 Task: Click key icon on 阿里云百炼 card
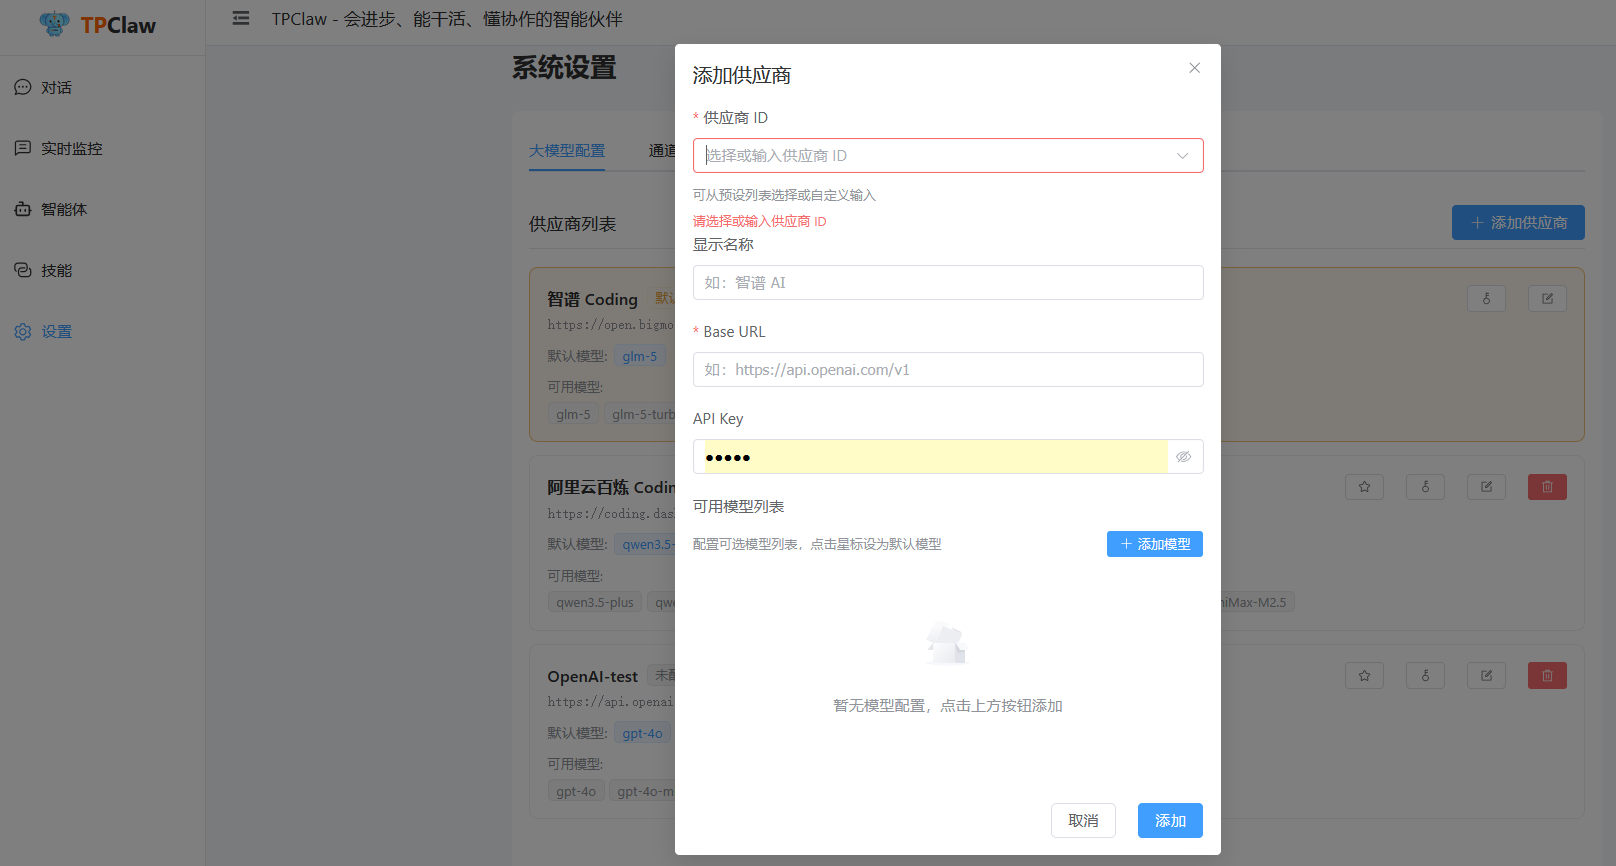(x=1425, y=487)
